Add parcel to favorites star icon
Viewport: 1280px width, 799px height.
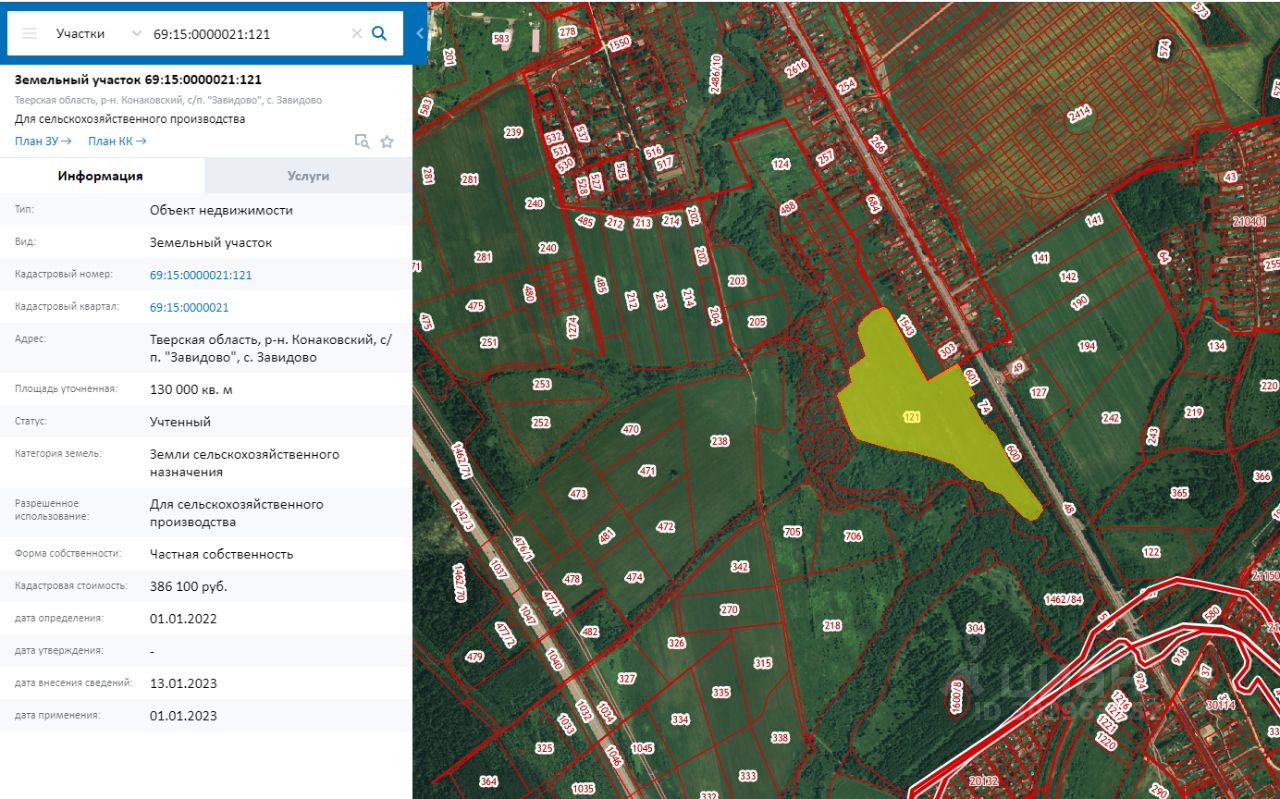point(387,141)
